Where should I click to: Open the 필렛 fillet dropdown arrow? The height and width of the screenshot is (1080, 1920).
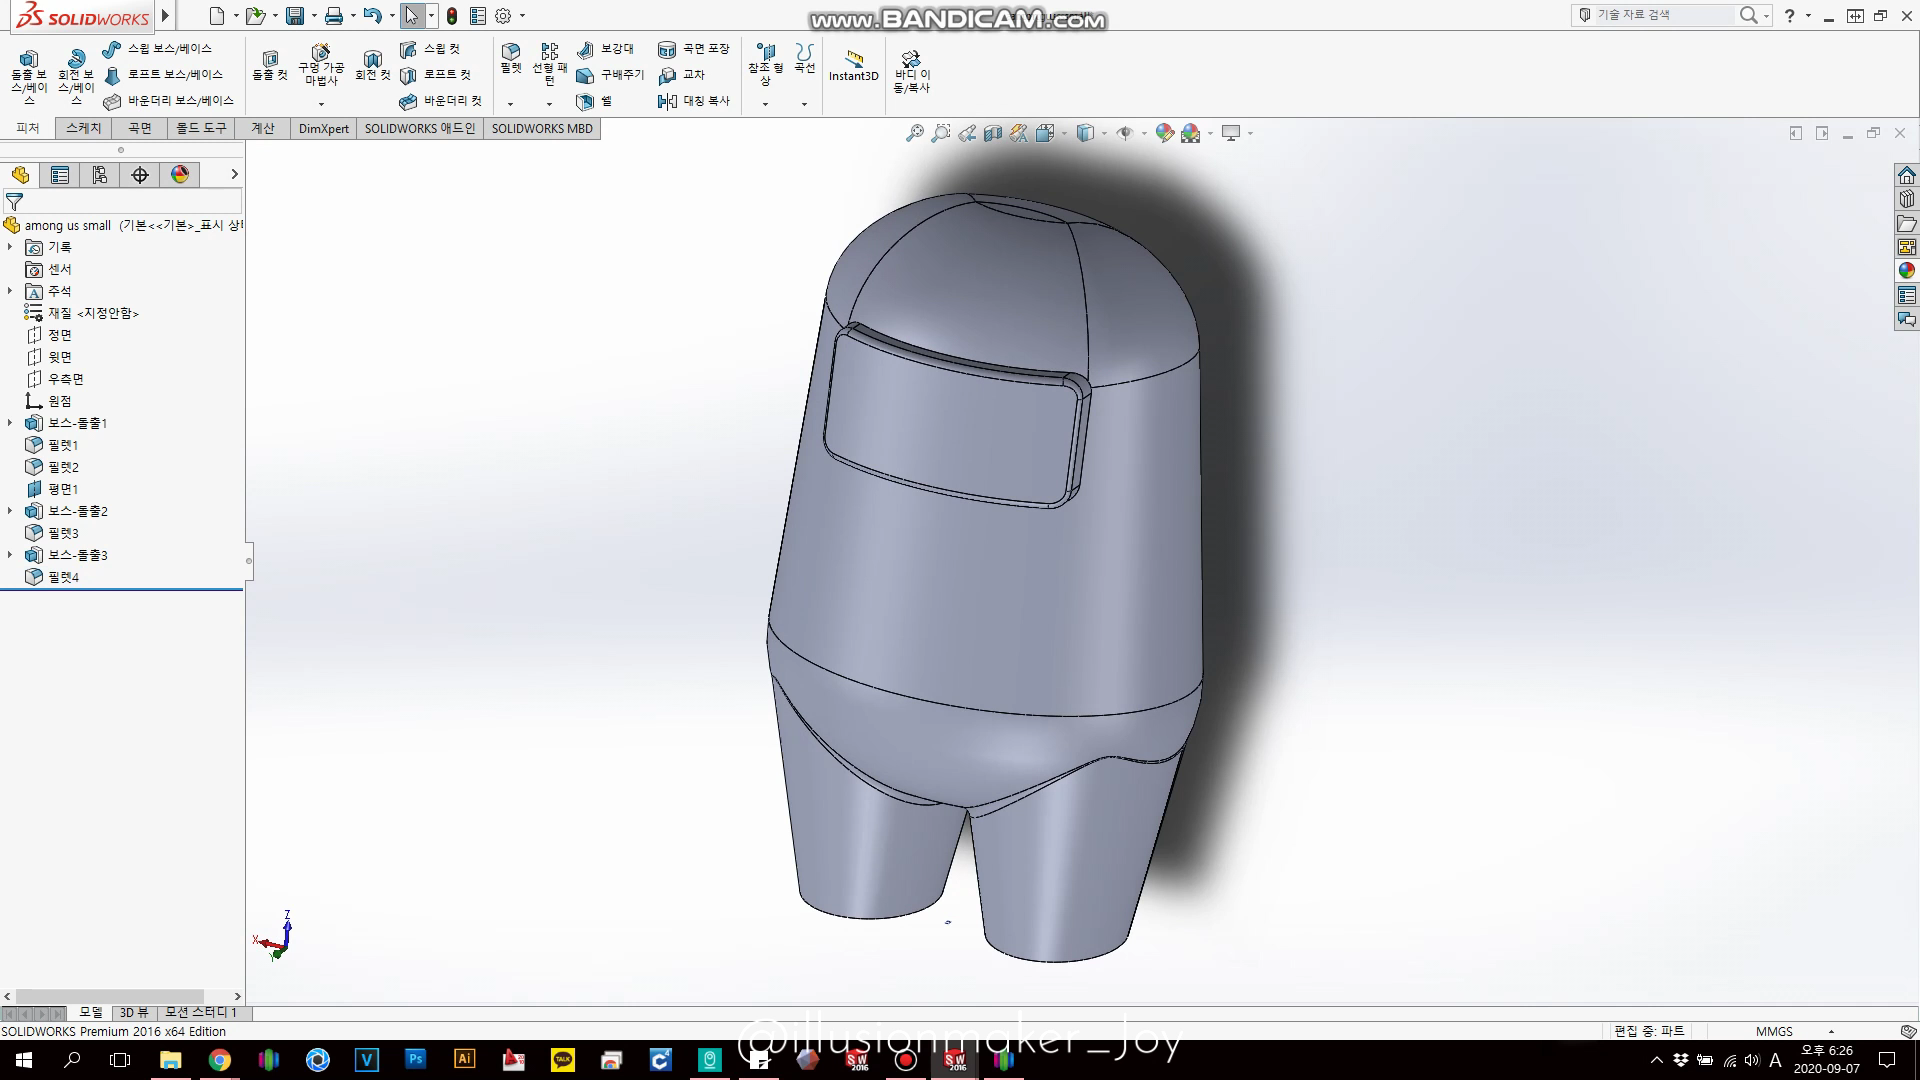pyautogui.click(x=510, y=104)
